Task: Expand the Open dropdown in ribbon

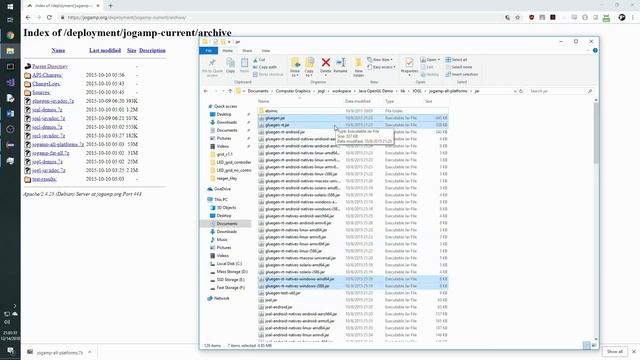Action: (430, 60)
